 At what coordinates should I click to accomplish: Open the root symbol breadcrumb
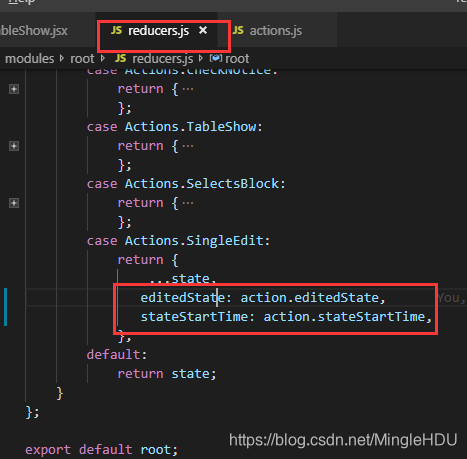pos(237,59)
